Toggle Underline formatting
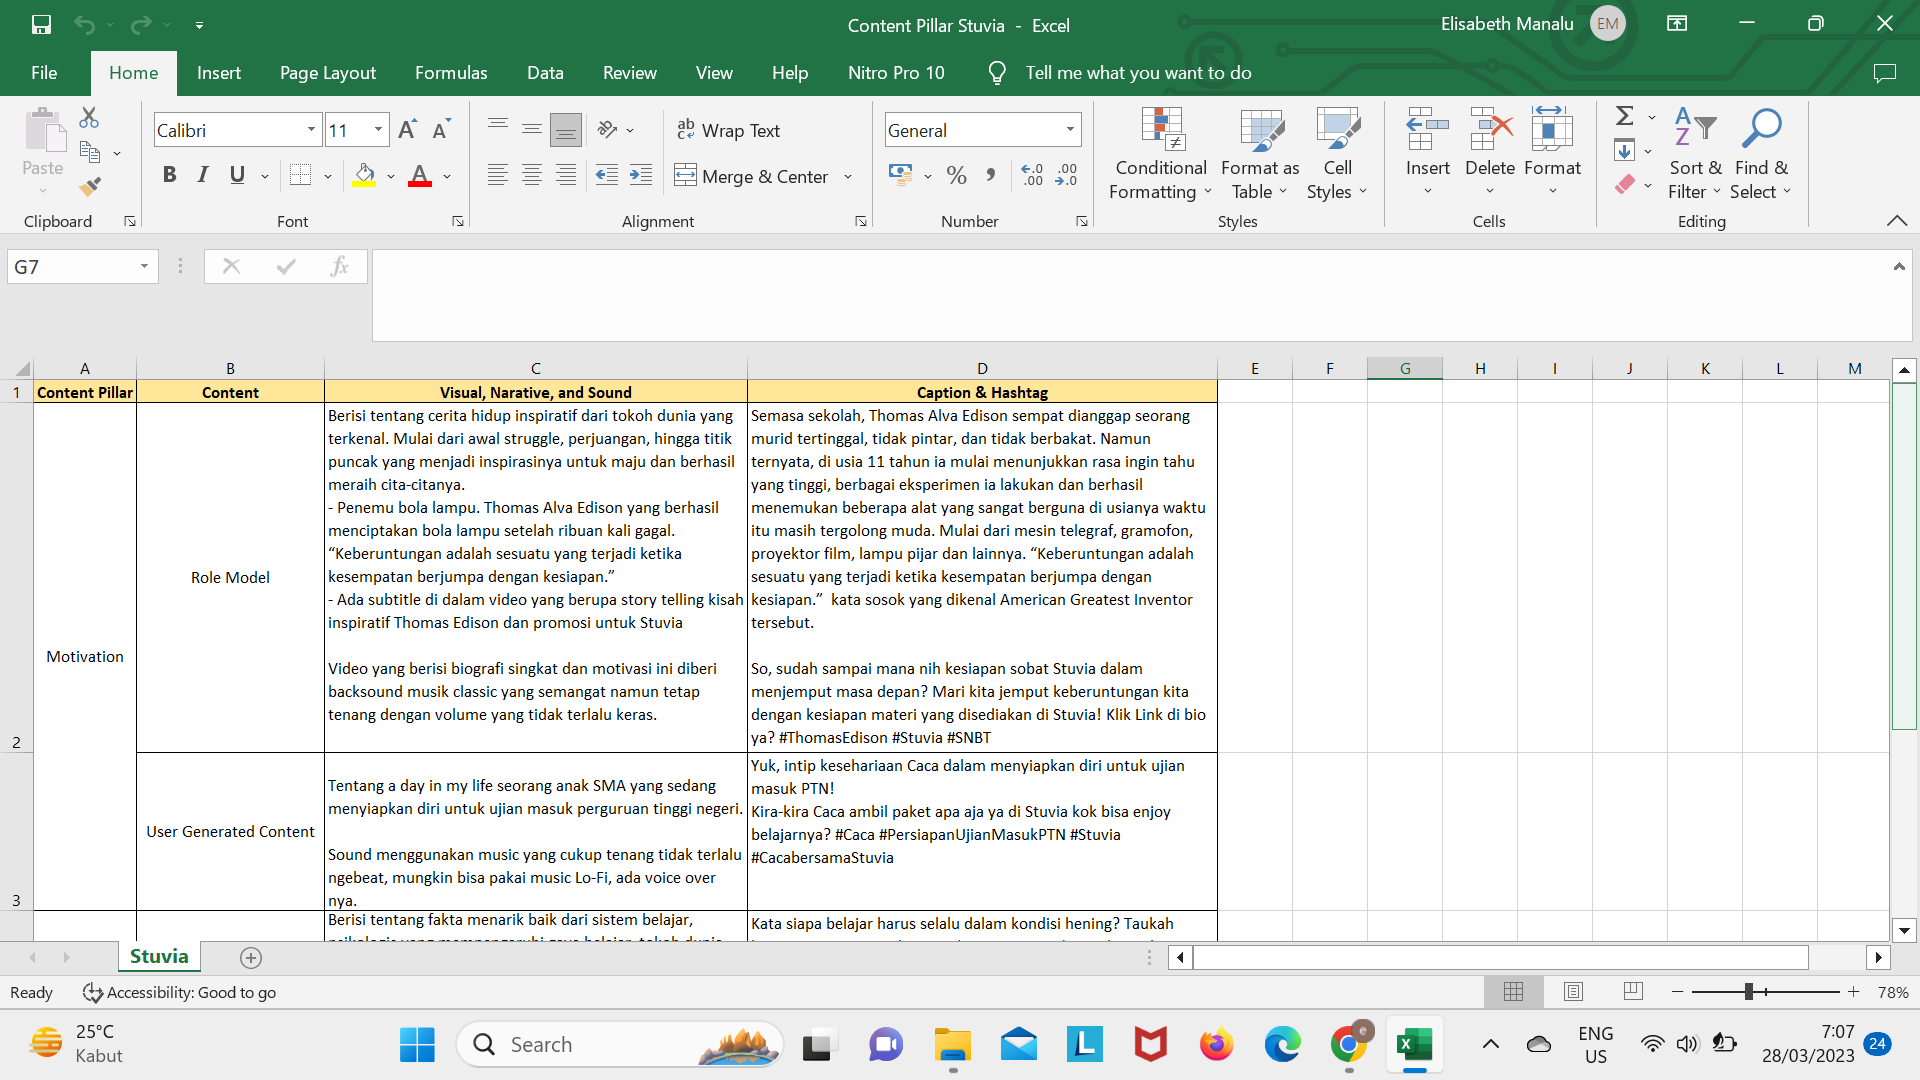Screen dimensions: 1920x1080 [x=237, y=176]
